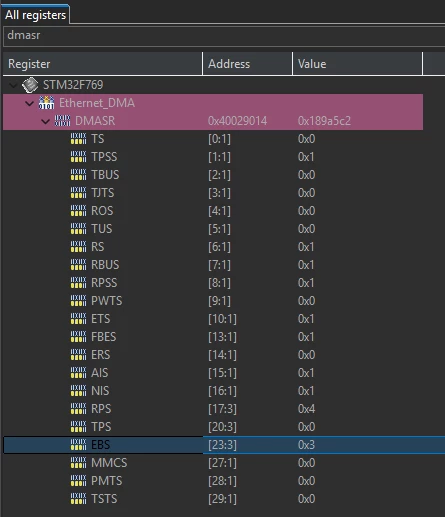Click the ETS bit range [10:1]

[222, 319]
